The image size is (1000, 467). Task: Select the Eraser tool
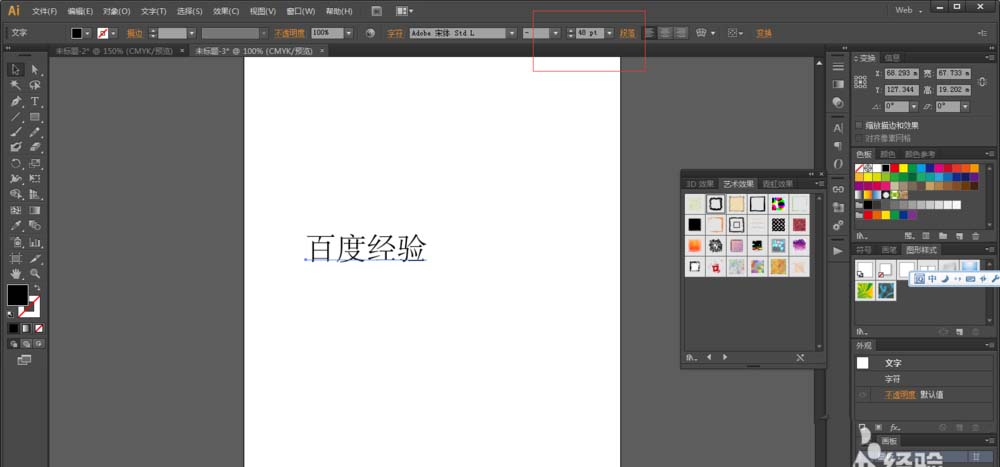pyautogui.click(x=35, y=147)
